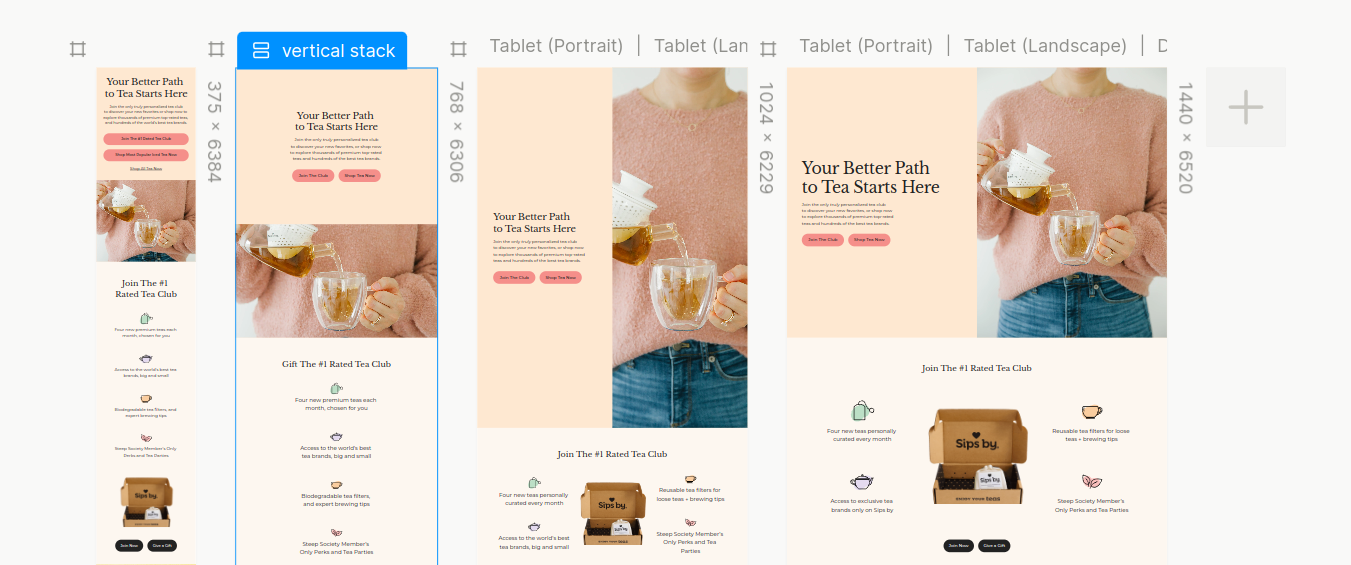Click the frame icon directly left of vertical stack

point(216,49)
